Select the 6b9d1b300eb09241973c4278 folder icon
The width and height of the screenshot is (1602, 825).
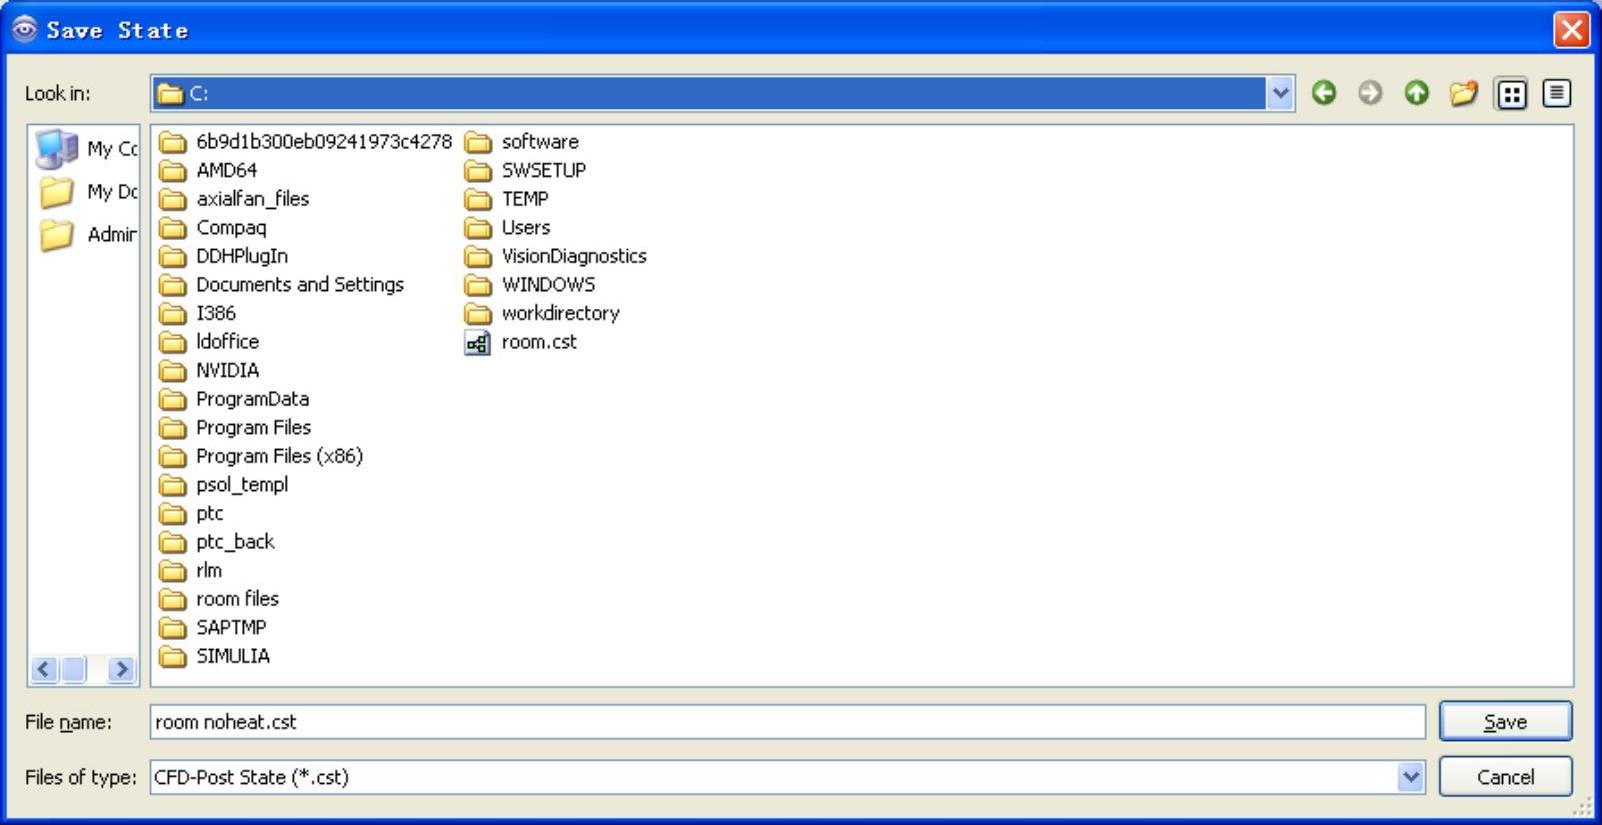pyautogui.click(x=173, y=142)
